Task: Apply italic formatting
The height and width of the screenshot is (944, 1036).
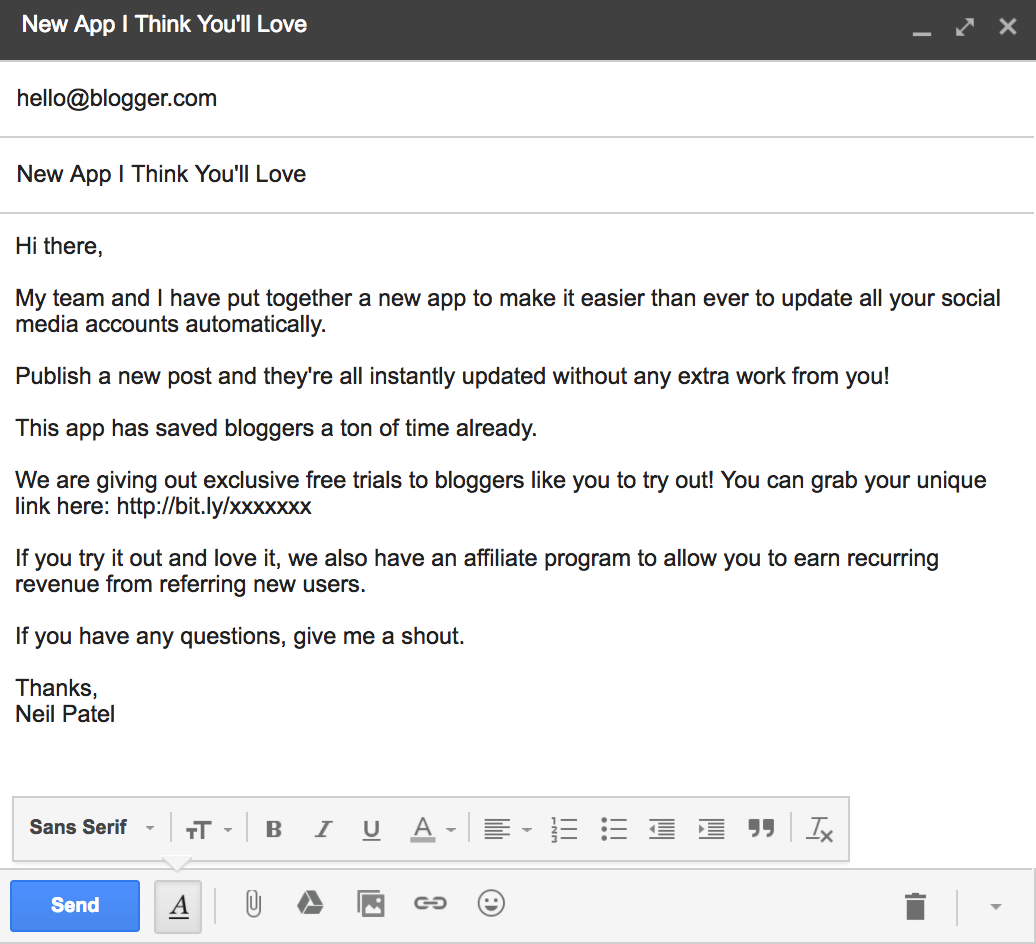Action: tap(322, 828)
